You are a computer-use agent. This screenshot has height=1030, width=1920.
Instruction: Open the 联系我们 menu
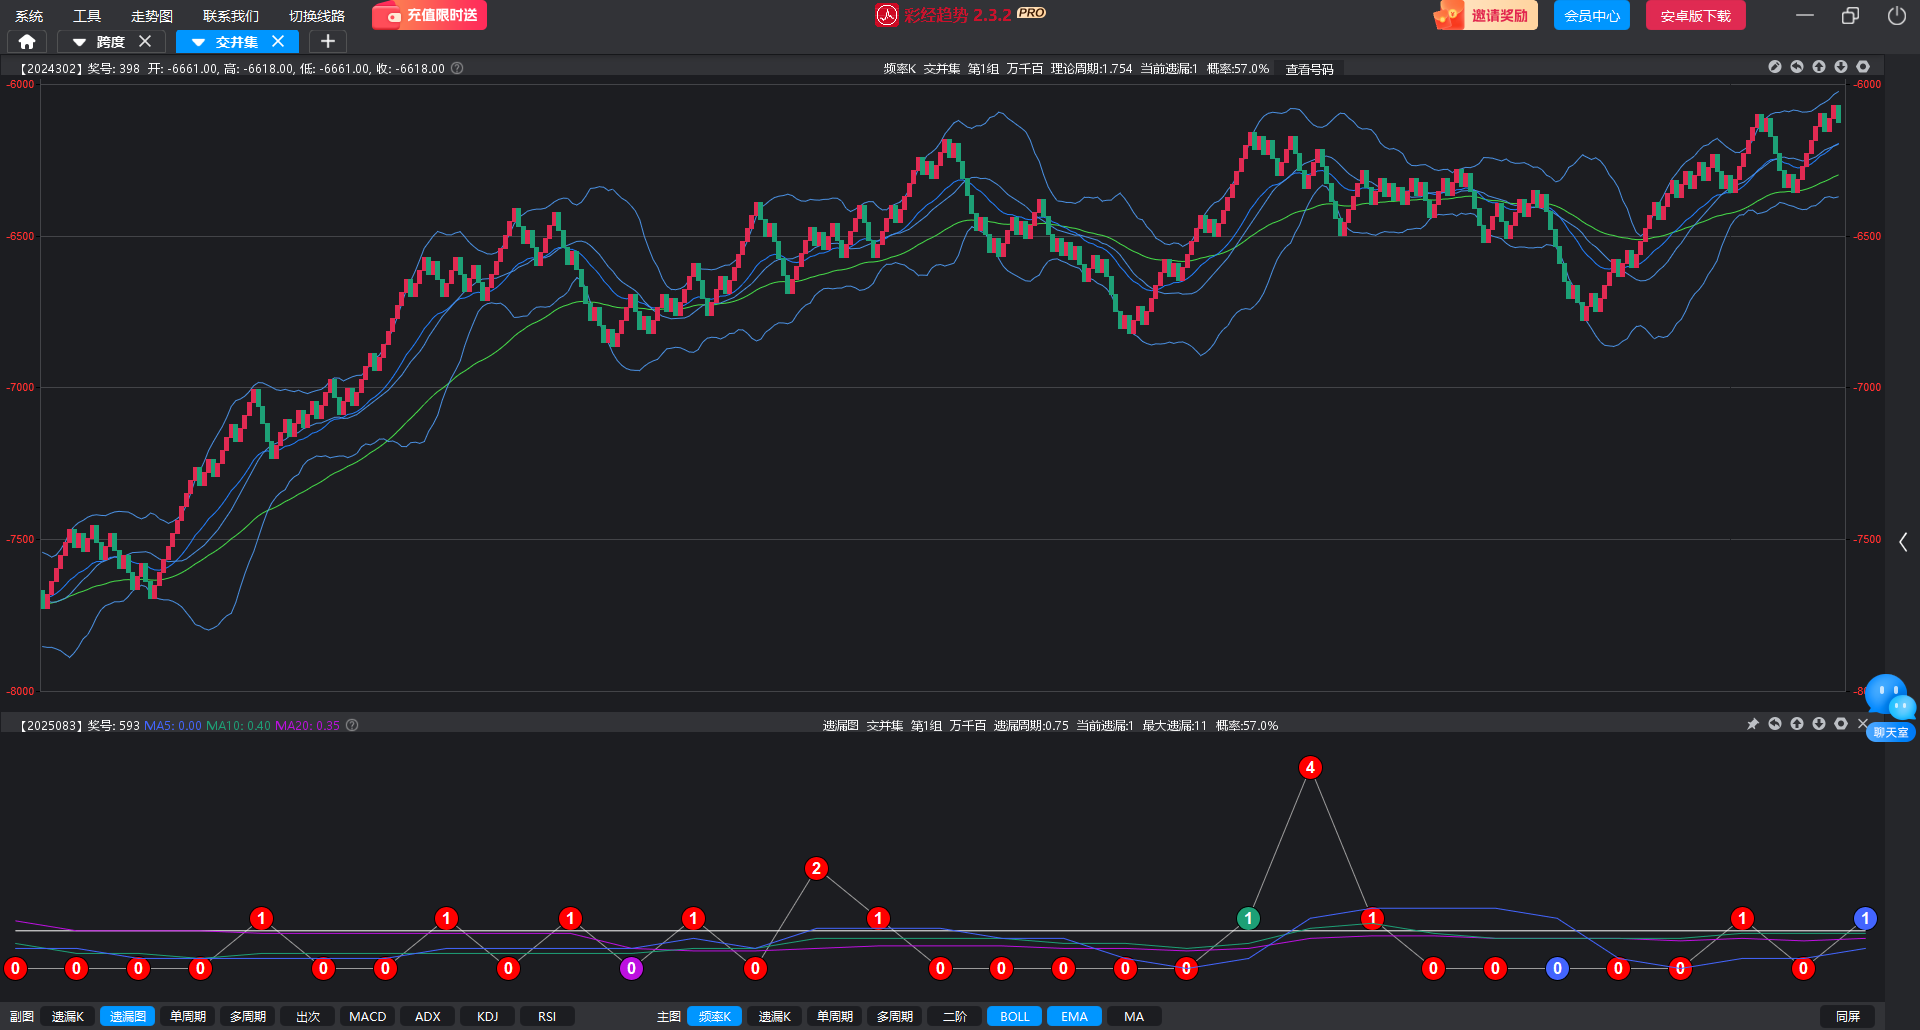click(x=231, y=16)
